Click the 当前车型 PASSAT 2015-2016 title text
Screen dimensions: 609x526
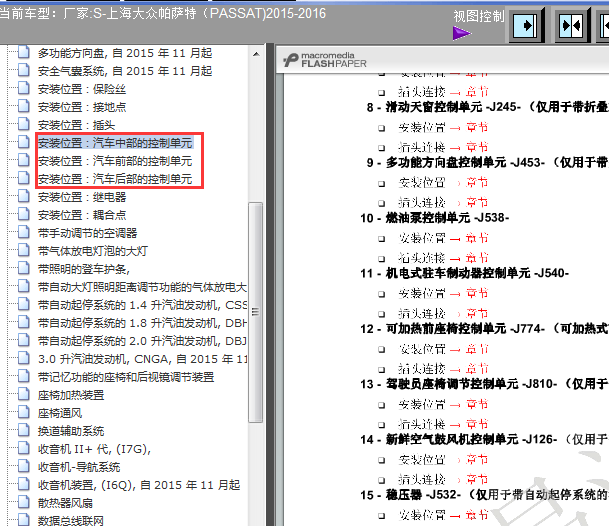[163, 14]
